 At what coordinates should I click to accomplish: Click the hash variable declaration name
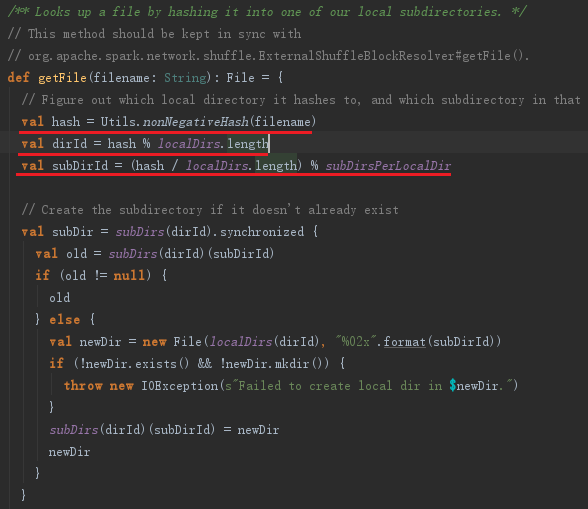(66, 122)
